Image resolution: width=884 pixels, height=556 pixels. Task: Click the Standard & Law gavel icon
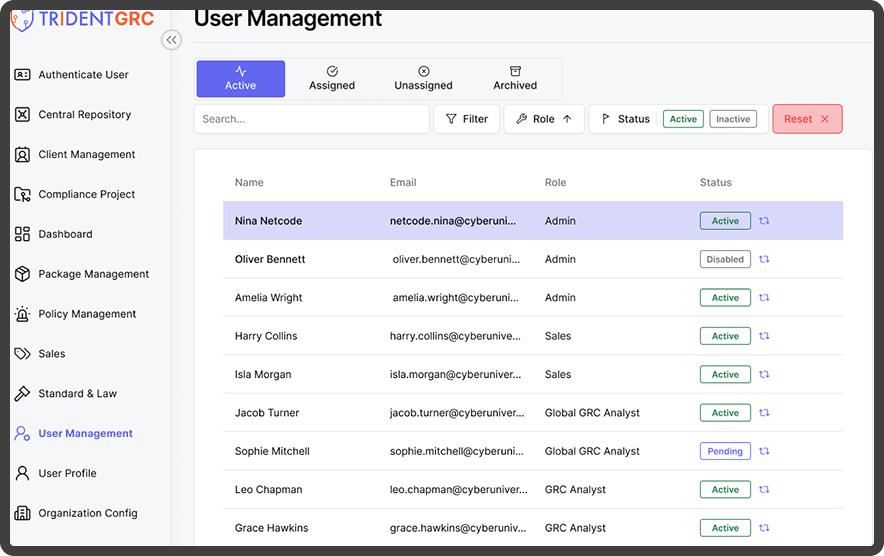pos(22,394)
